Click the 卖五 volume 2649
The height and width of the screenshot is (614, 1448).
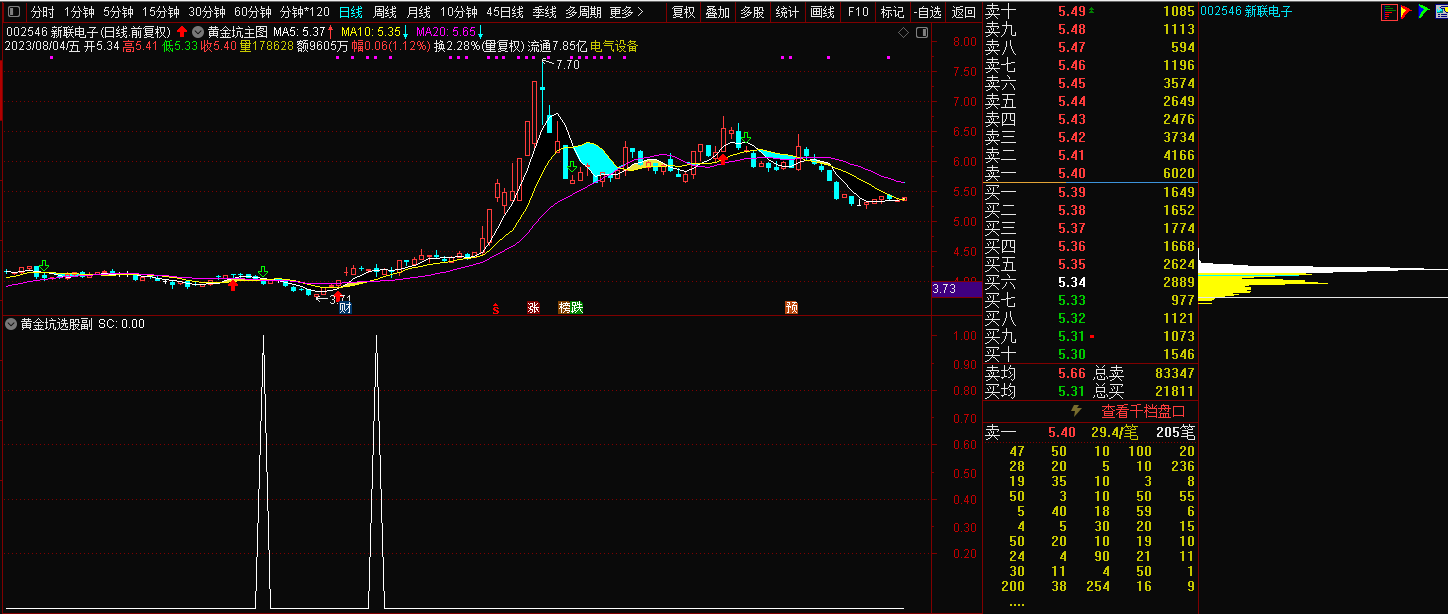1179,102
